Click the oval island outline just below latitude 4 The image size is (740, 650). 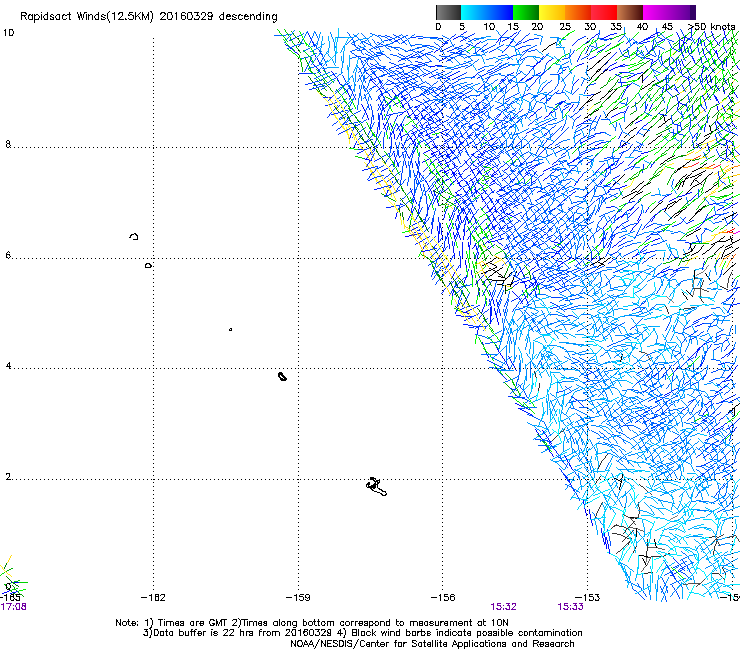point(282,376)
